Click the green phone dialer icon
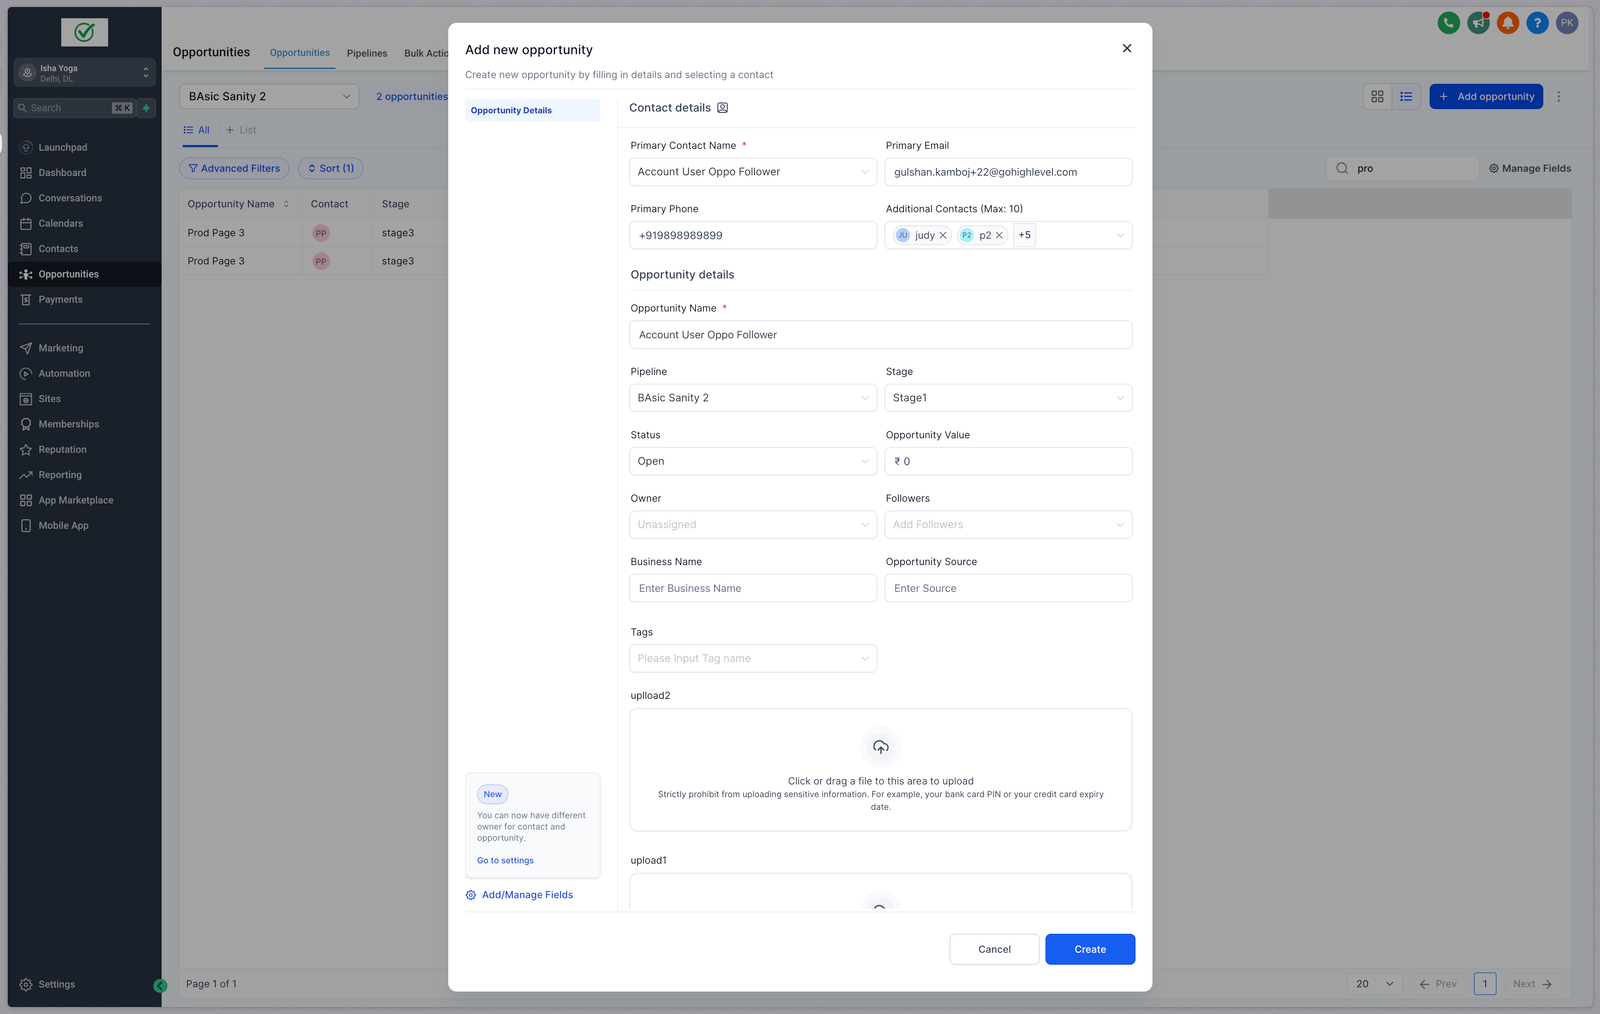Screen dimensions: 1600x1014 point(1448,23)
